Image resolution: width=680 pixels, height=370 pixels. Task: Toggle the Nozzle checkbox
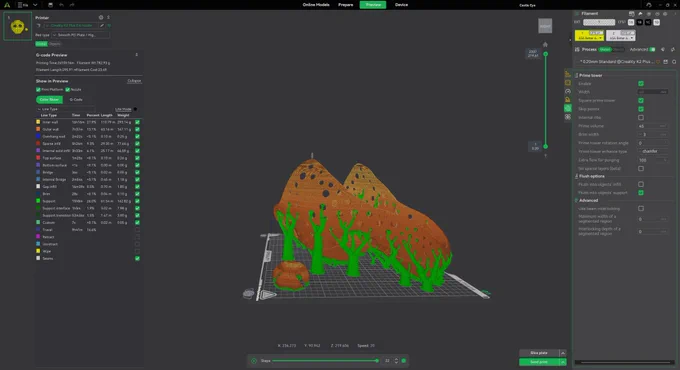(x=68, y=89)
